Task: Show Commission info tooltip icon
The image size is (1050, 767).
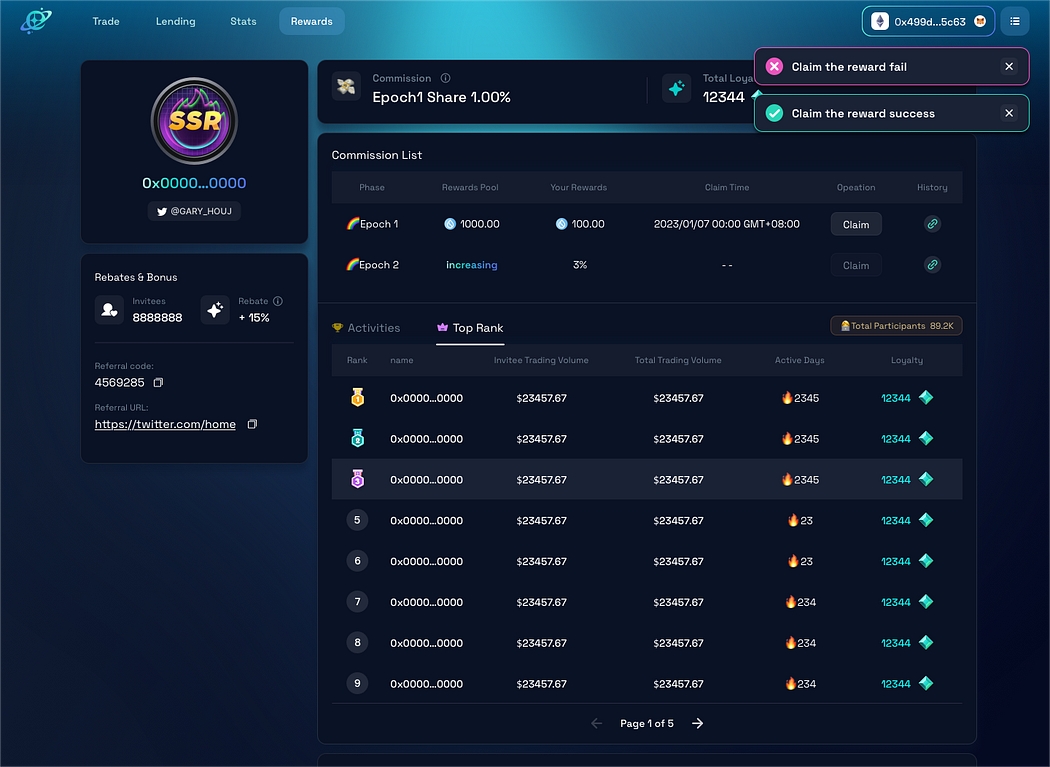Action: [x=445, y=78]
